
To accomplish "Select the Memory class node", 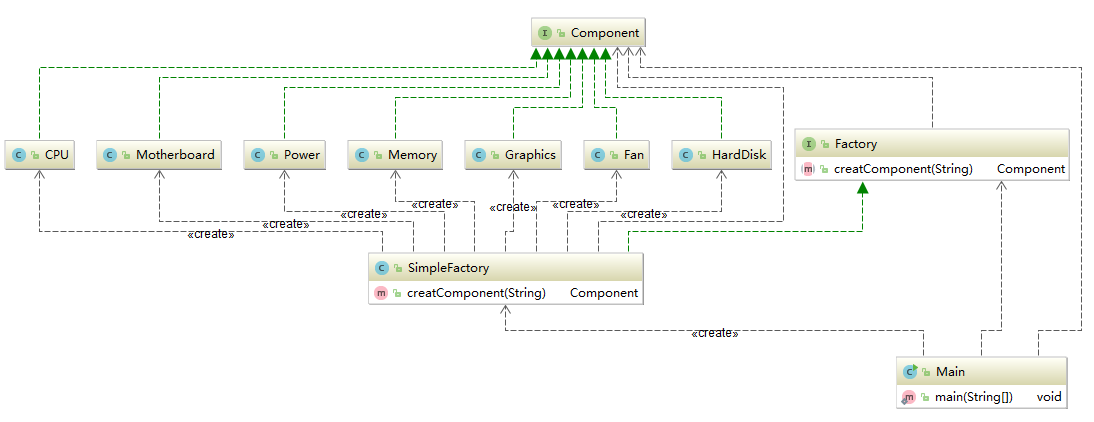I will 396,155.
